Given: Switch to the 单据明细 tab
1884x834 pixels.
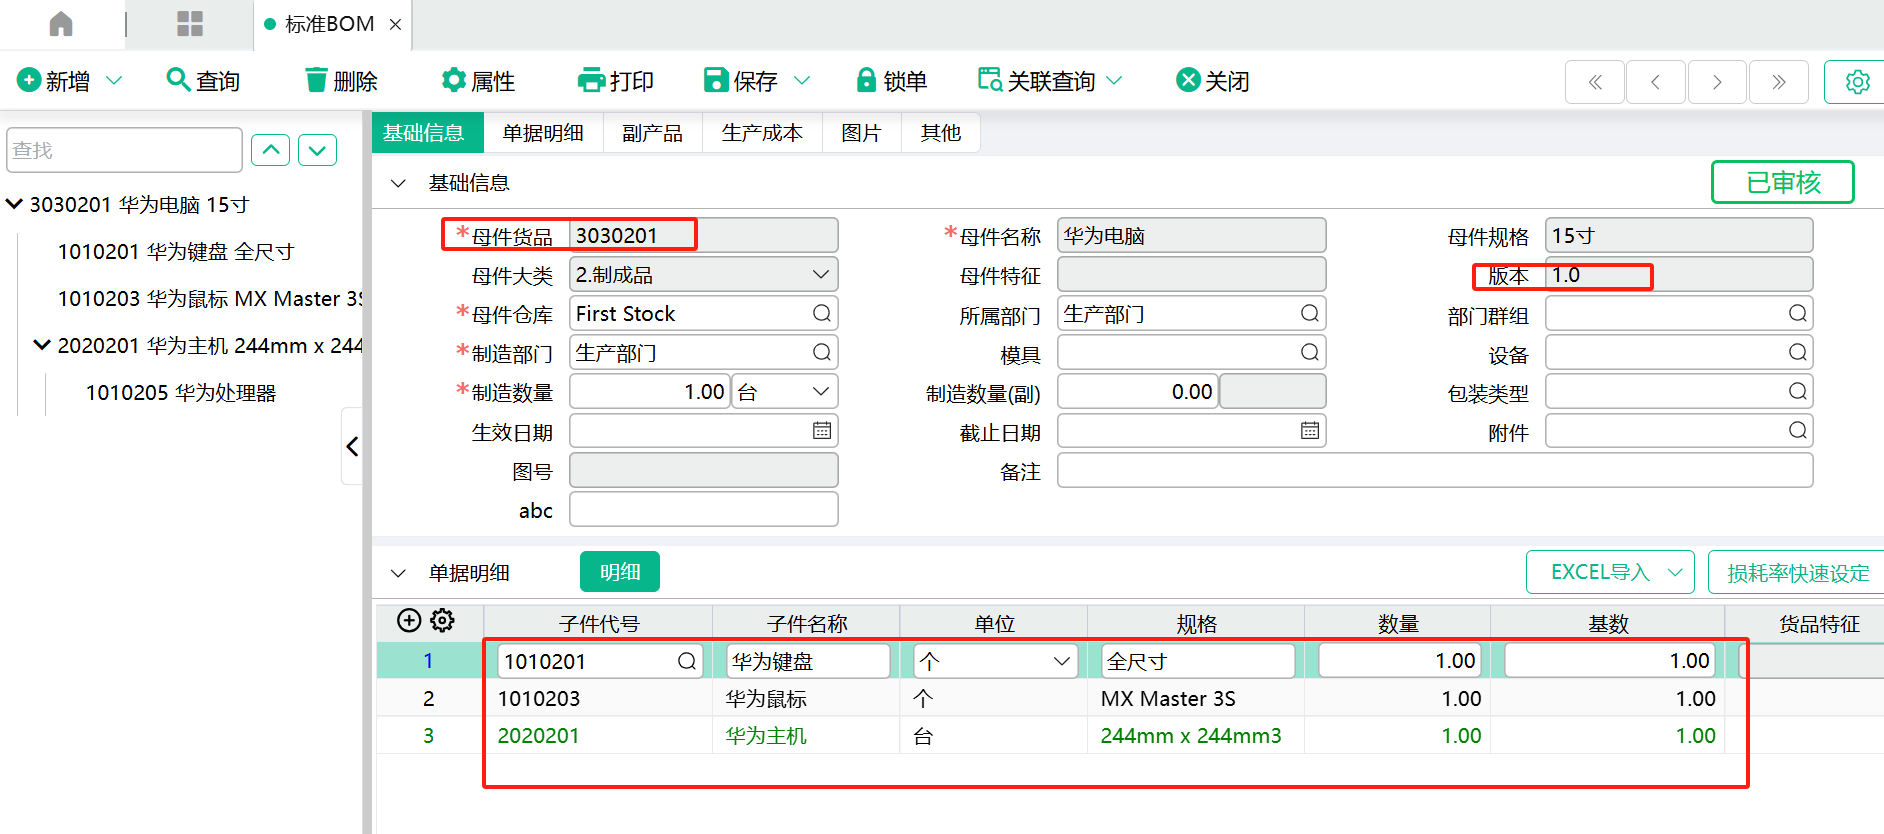Looking at the screenshot, I should [x=543, y=133].
